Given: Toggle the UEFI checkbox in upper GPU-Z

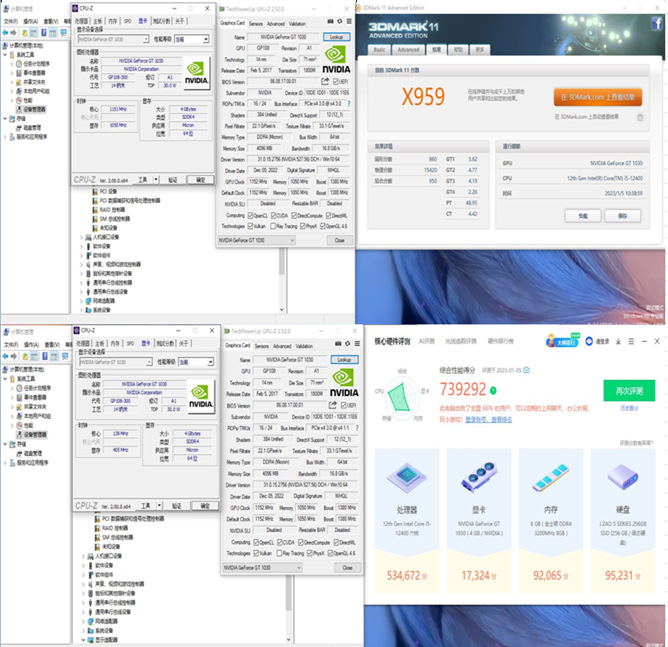Looking at the screenshot, I should (x=336, y=81).
